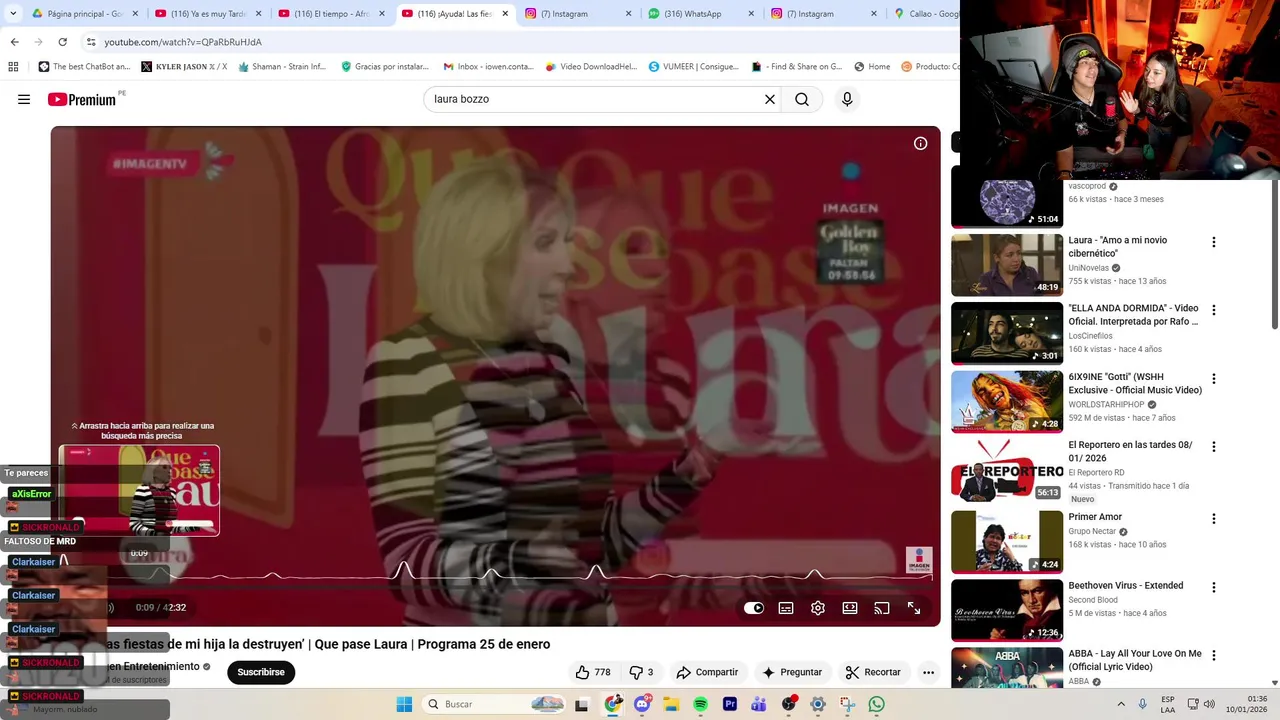Image resolution: width=1280 pixels, height=720 pixels.
Task: Cast video to a TV
Action: coord(882,608)
